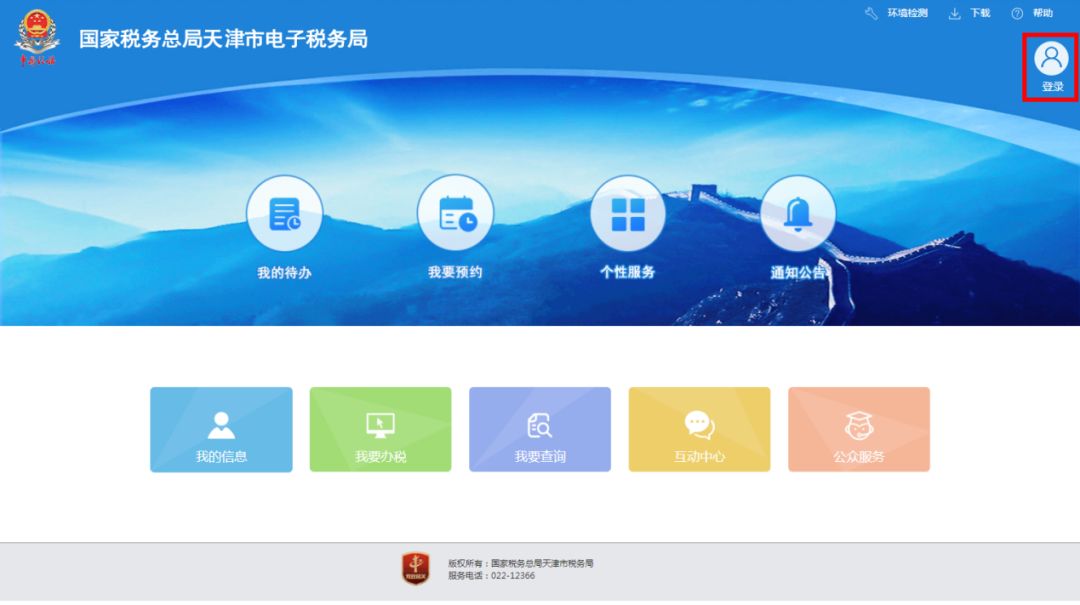Click the 通知公告 notification bell icon

click(x=799, y=211)
